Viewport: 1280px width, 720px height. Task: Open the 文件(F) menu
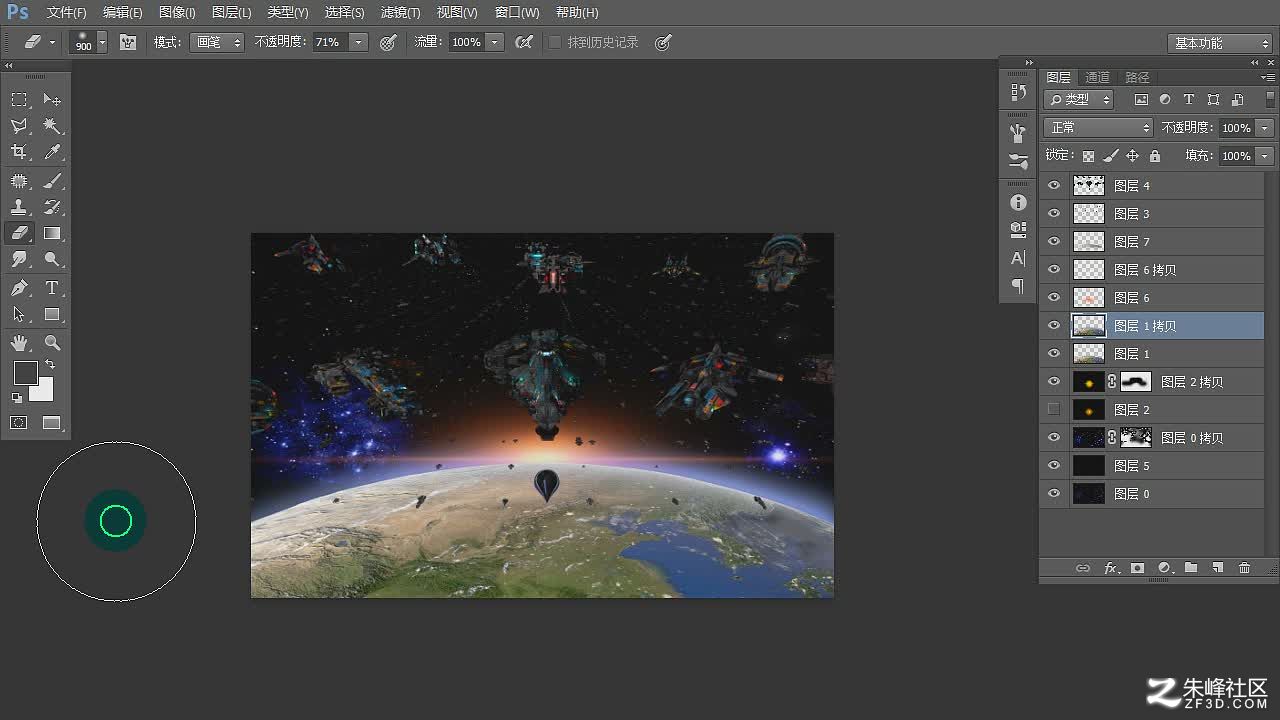pyautogui.click(x=66, y=13)
